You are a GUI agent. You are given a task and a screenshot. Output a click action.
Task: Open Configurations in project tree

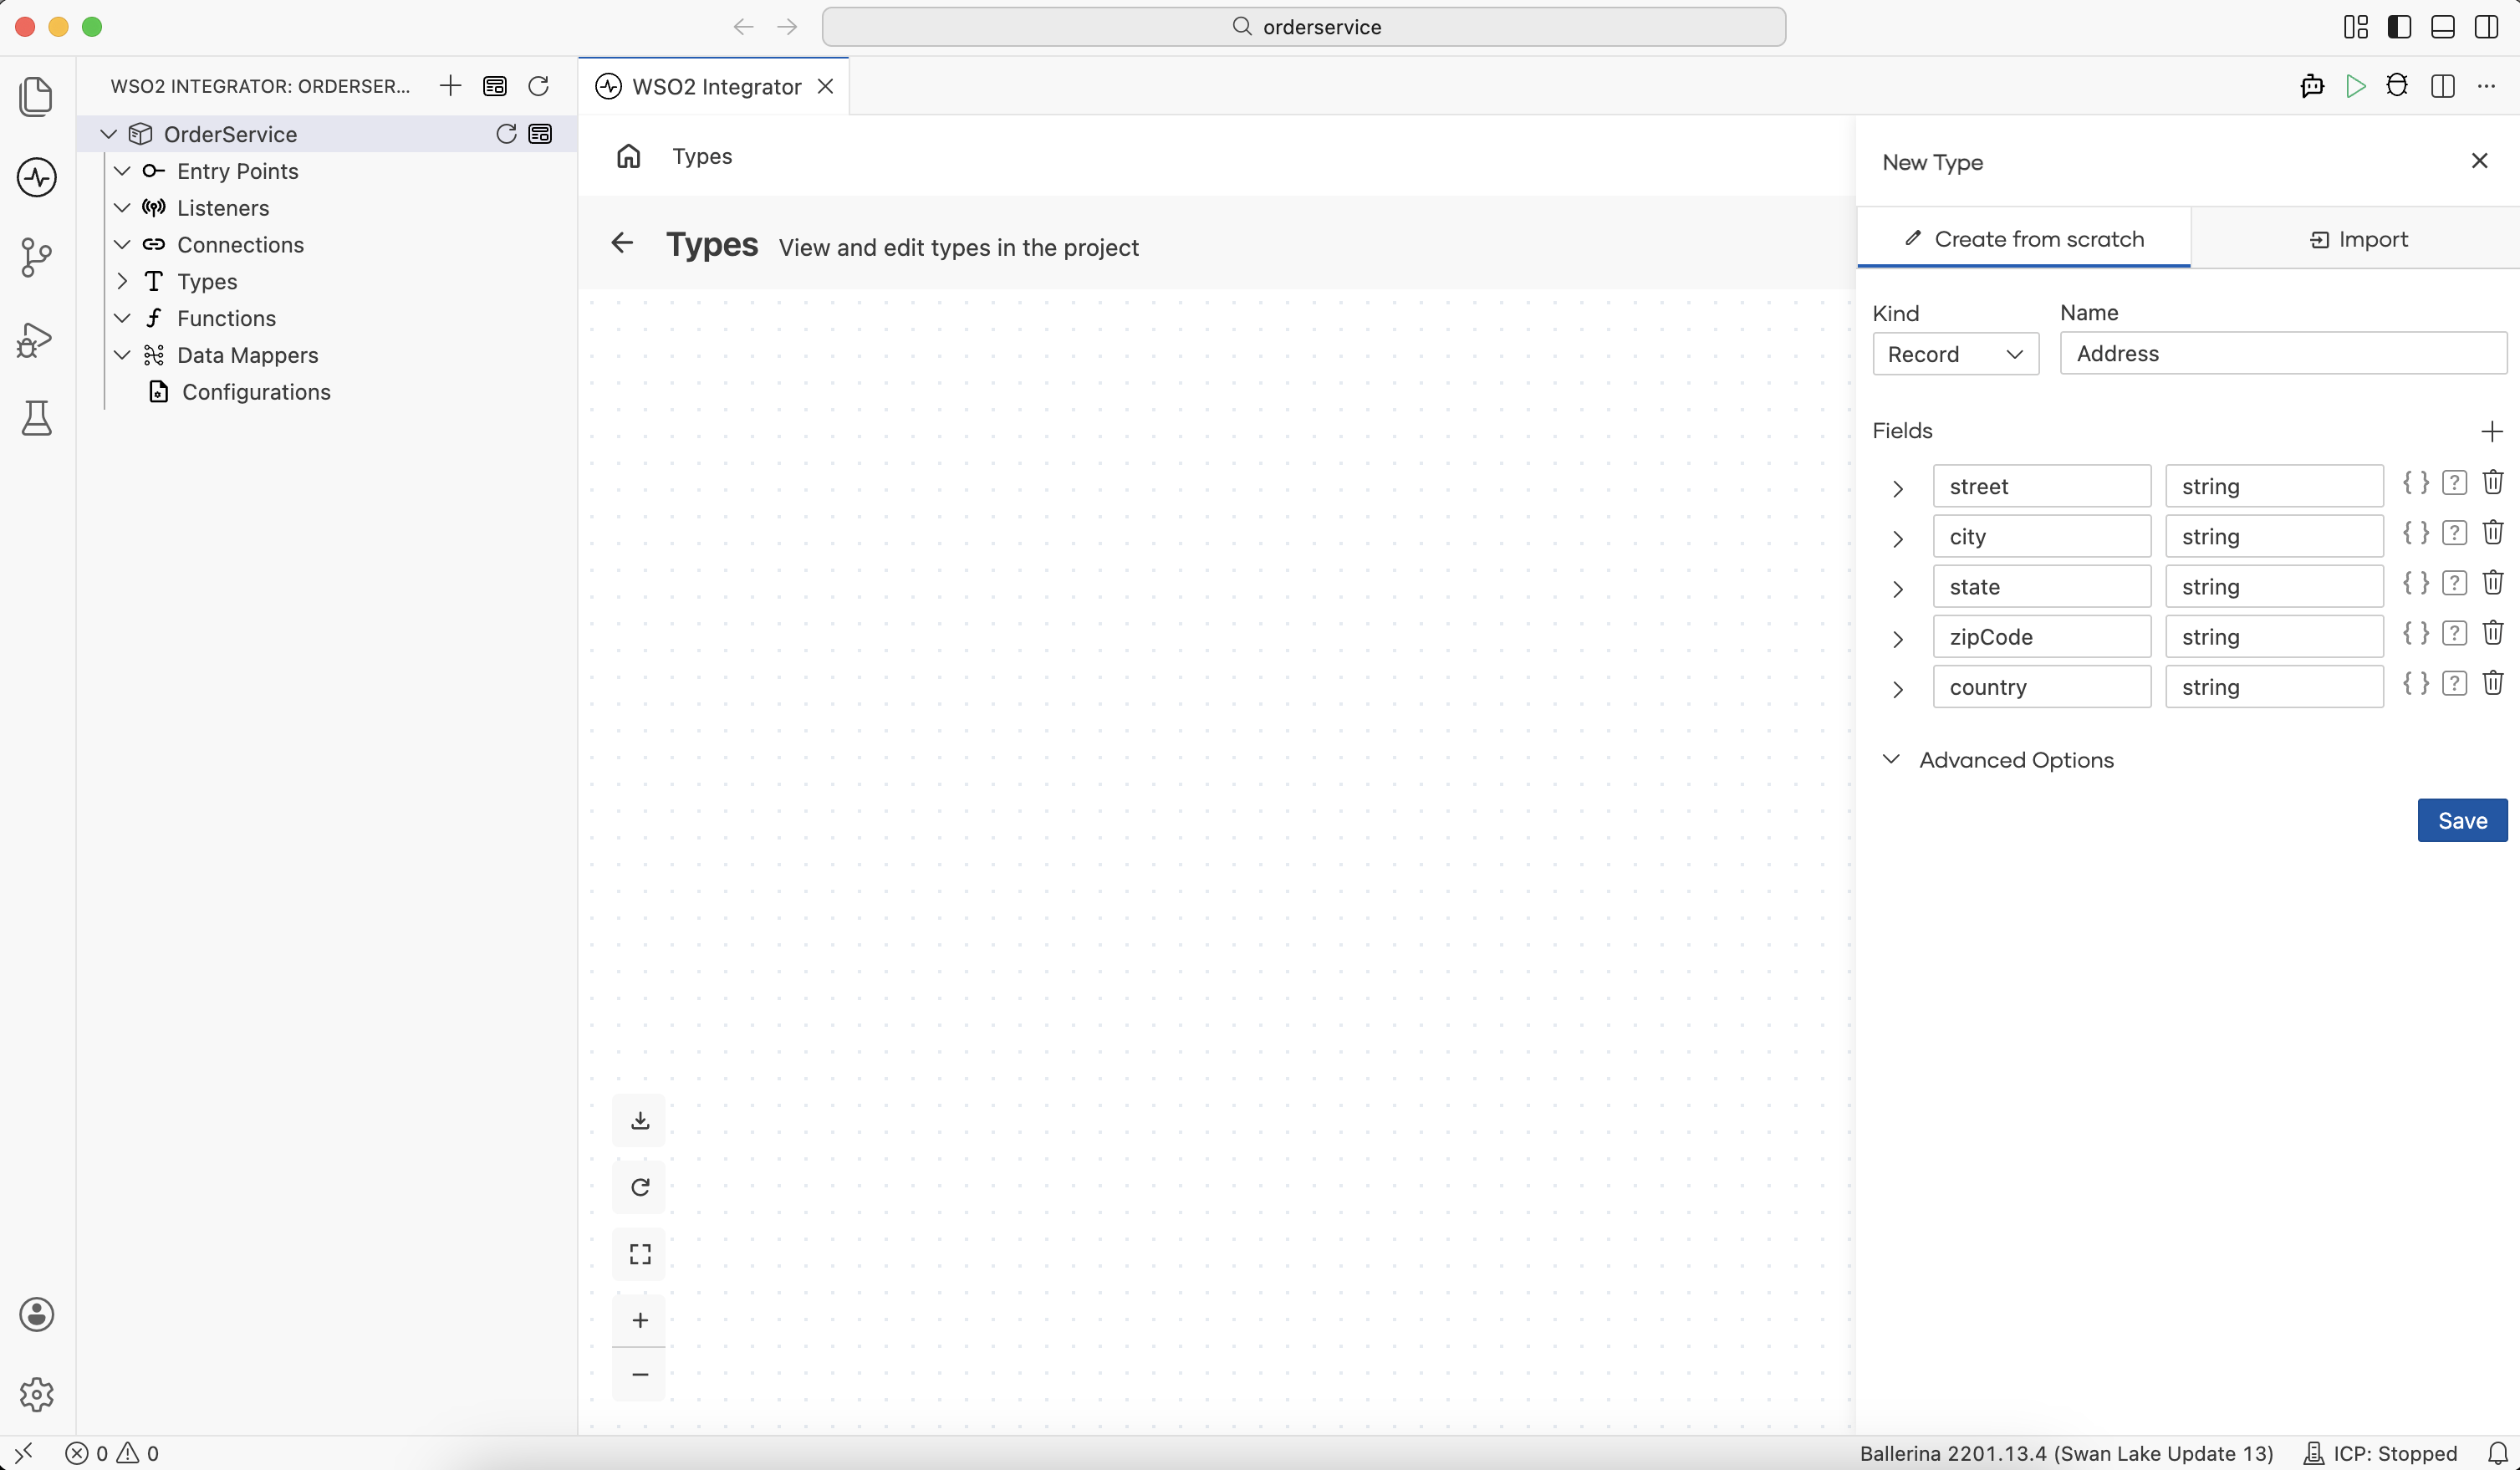point(256,392)
